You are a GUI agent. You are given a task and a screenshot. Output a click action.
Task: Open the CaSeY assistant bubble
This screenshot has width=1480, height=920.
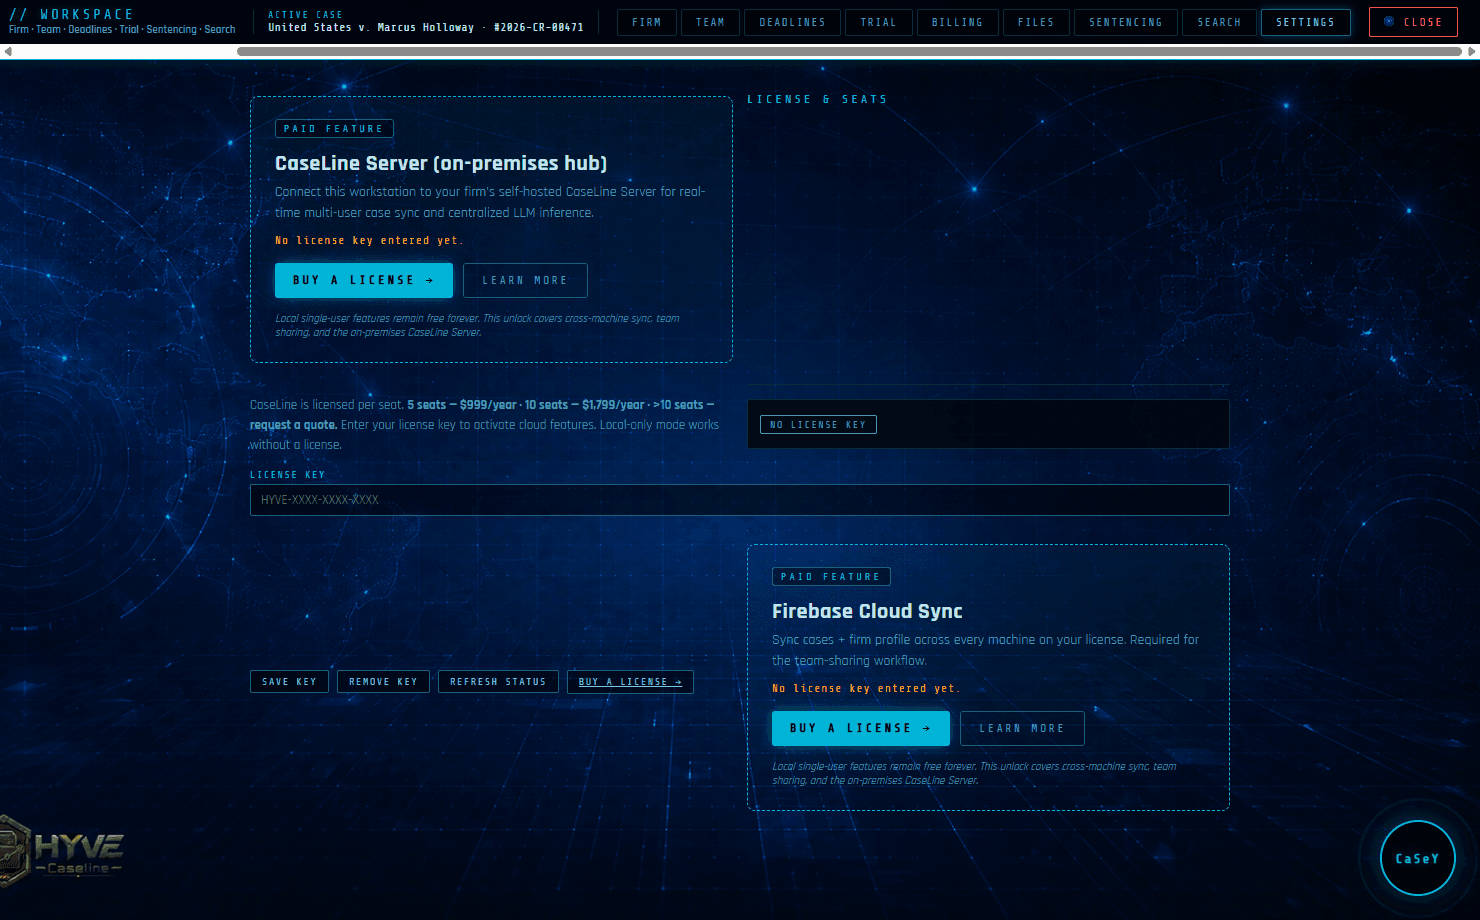coord(1417,858)
